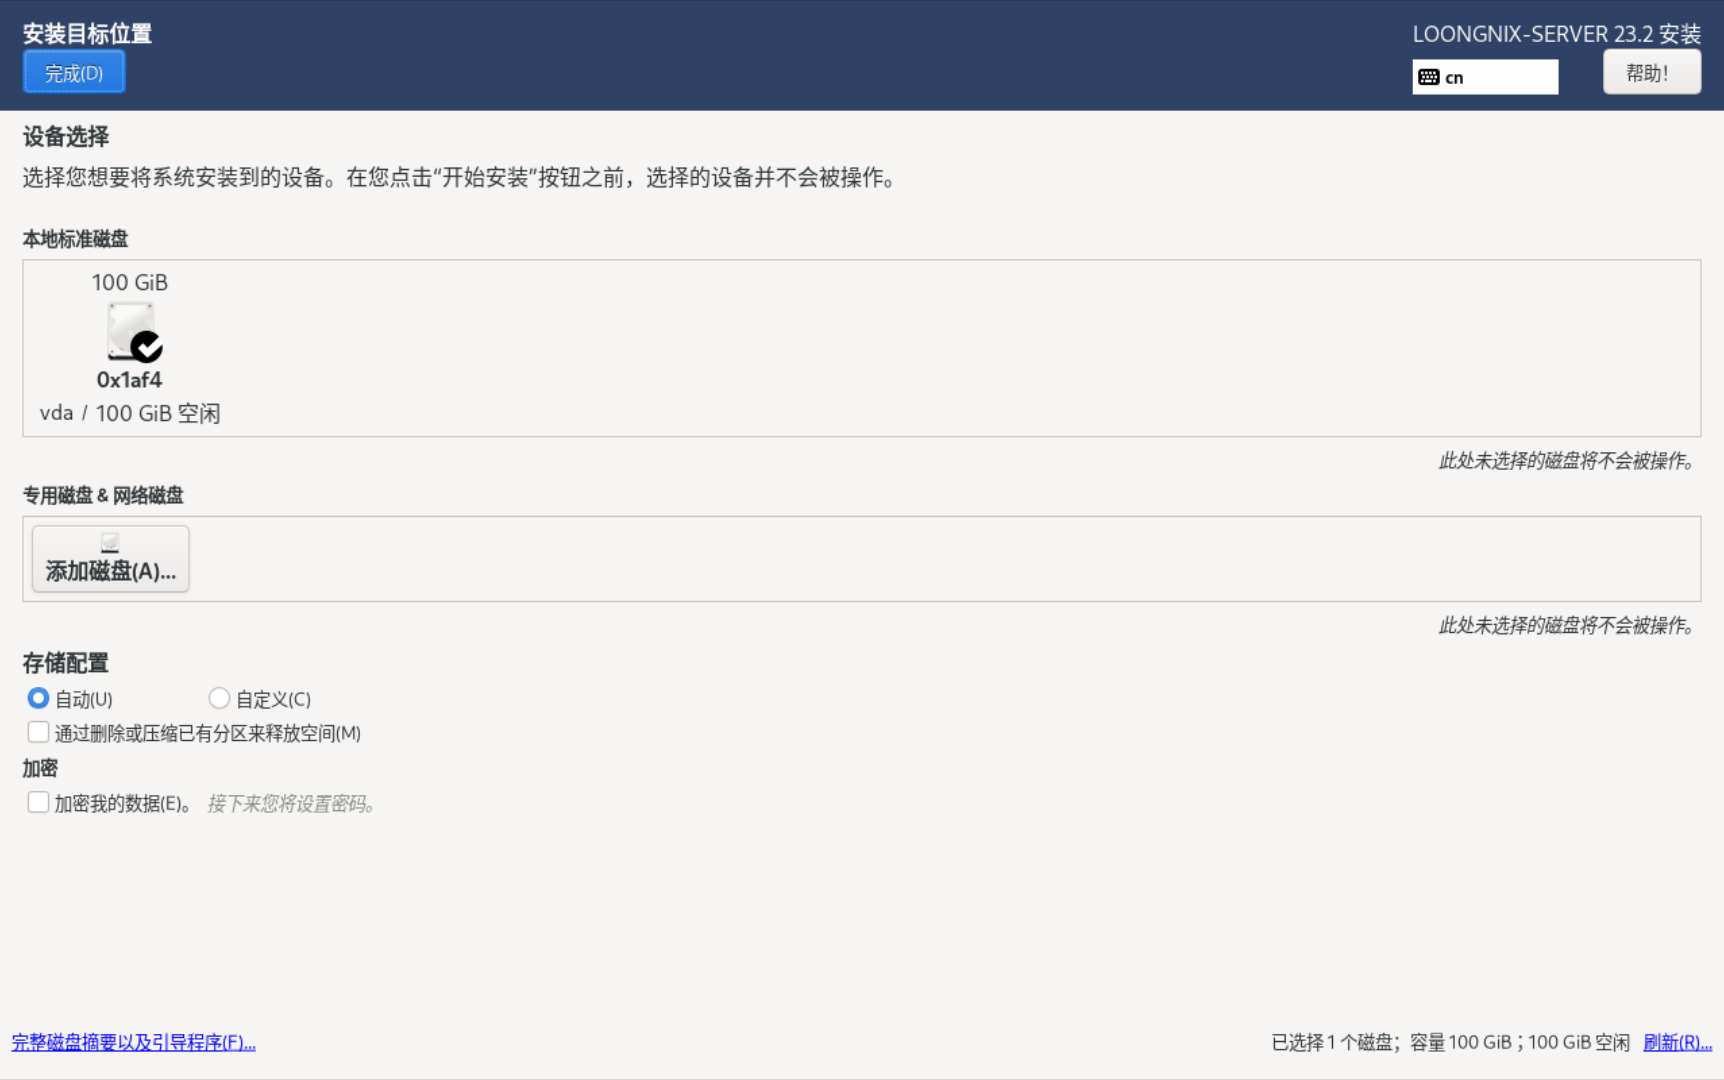Click the keyboard icon in layout indicator
The image size is (1724, 1080).
point(1429,77)
